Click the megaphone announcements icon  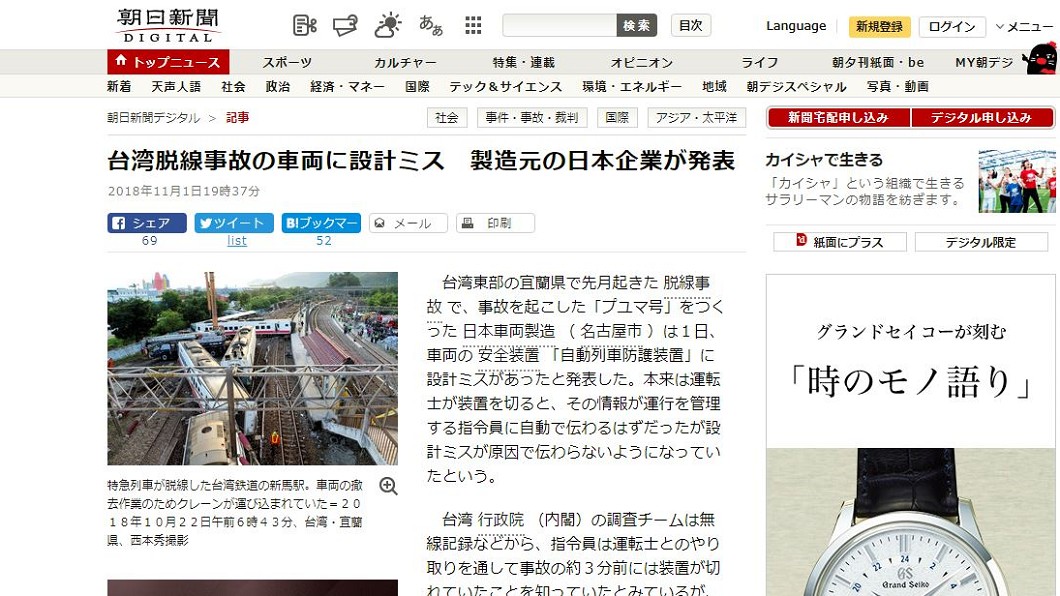coord(345,26)
